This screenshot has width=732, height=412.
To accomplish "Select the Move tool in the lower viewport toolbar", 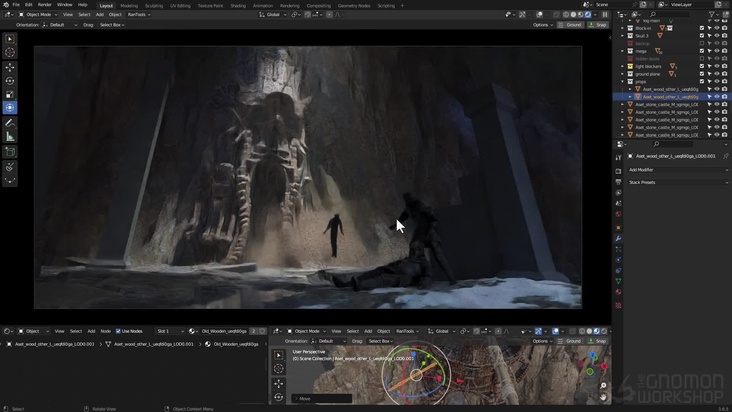I will 279,384.
